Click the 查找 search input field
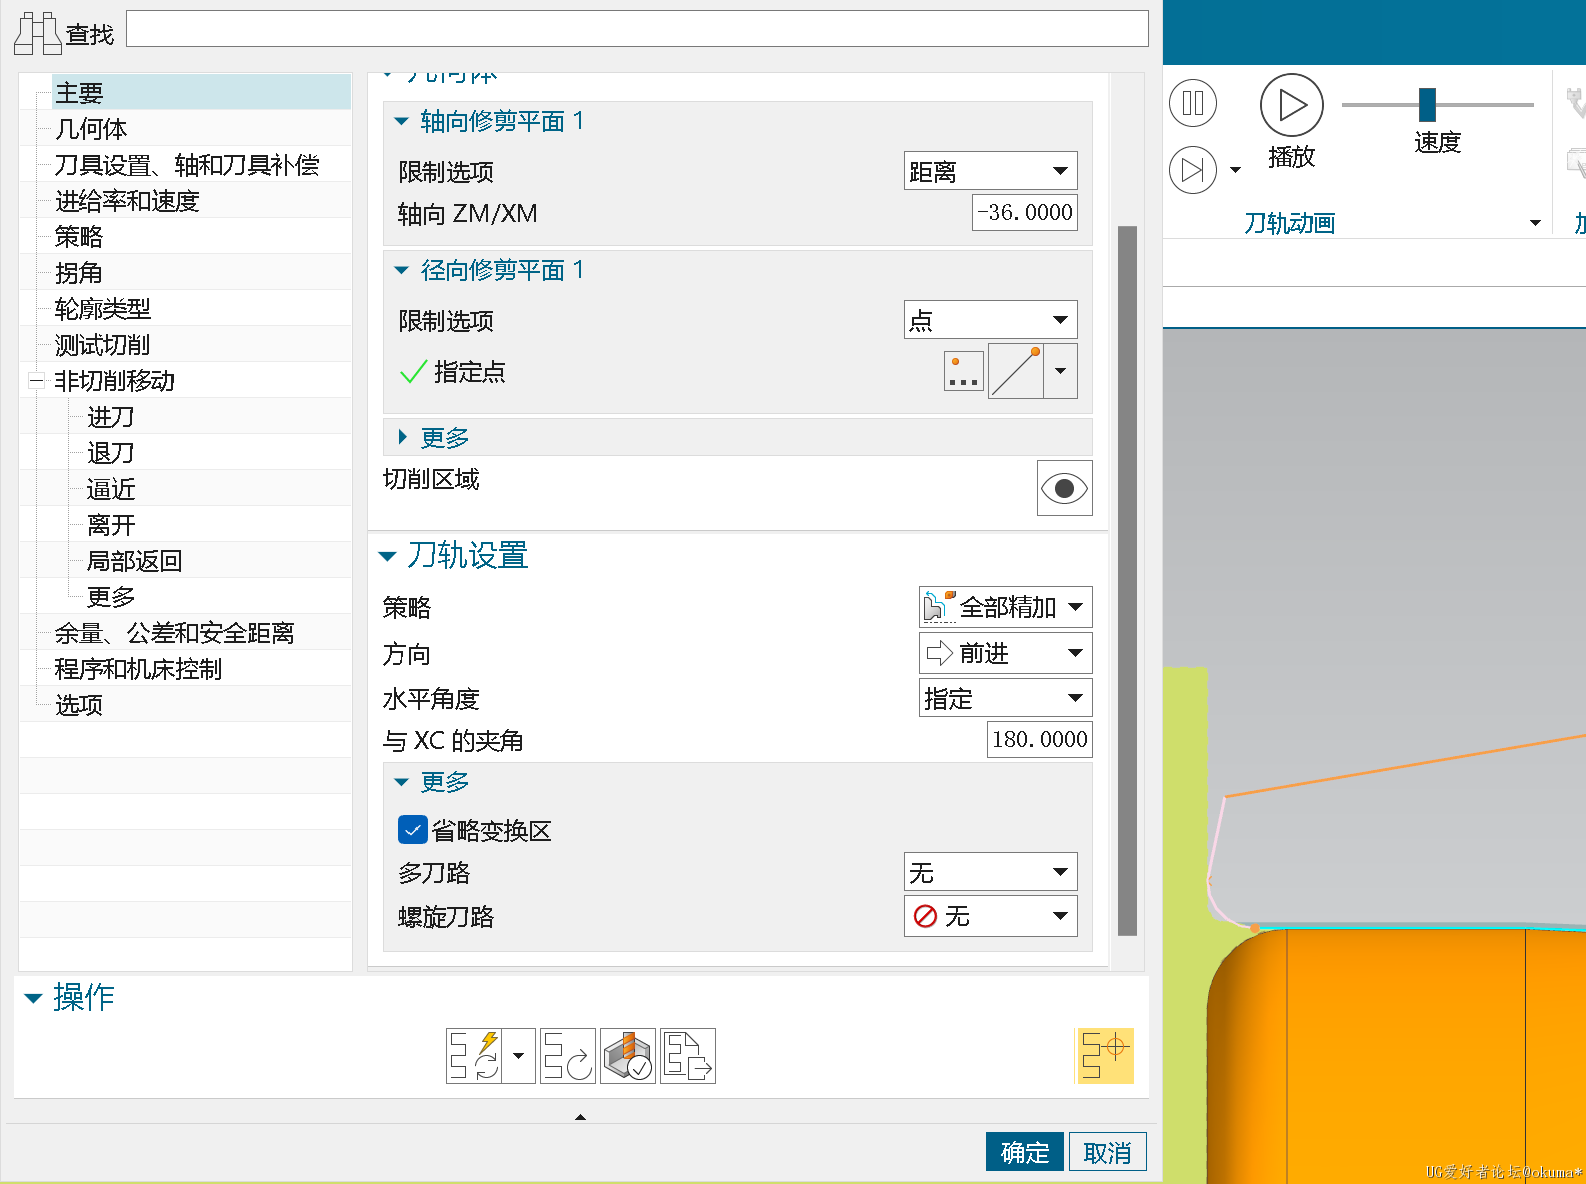Viewport: 1586px width, 1184px height. pos(637,28)
